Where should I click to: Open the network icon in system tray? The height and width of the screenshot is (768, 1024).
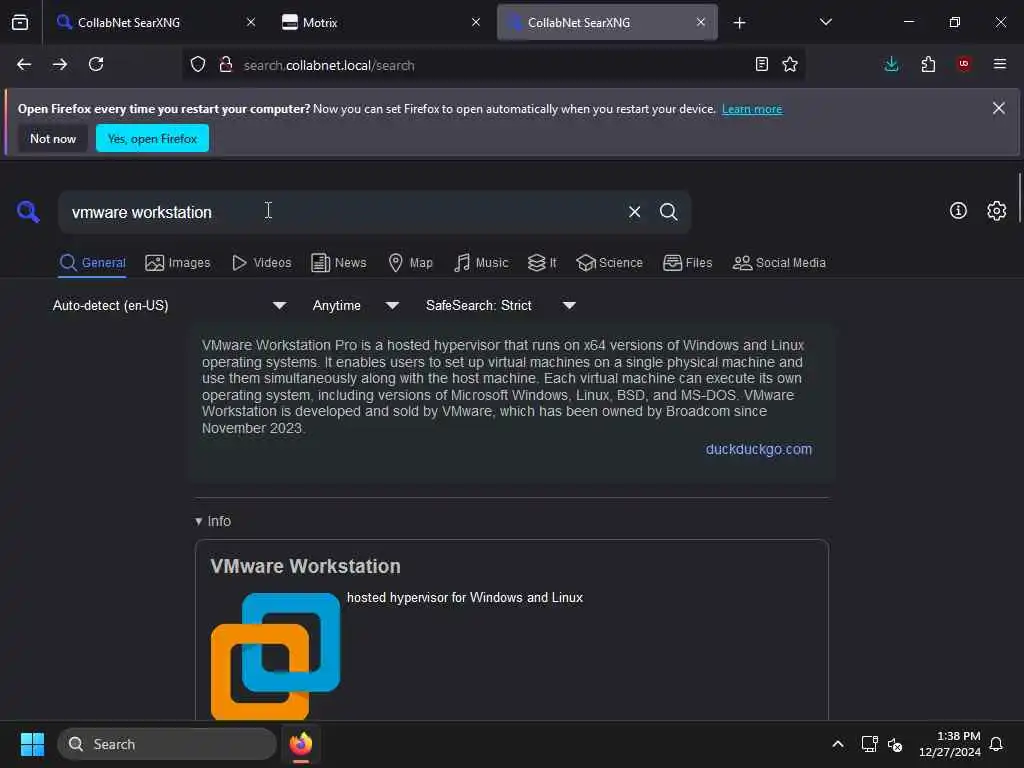[869, 744]
